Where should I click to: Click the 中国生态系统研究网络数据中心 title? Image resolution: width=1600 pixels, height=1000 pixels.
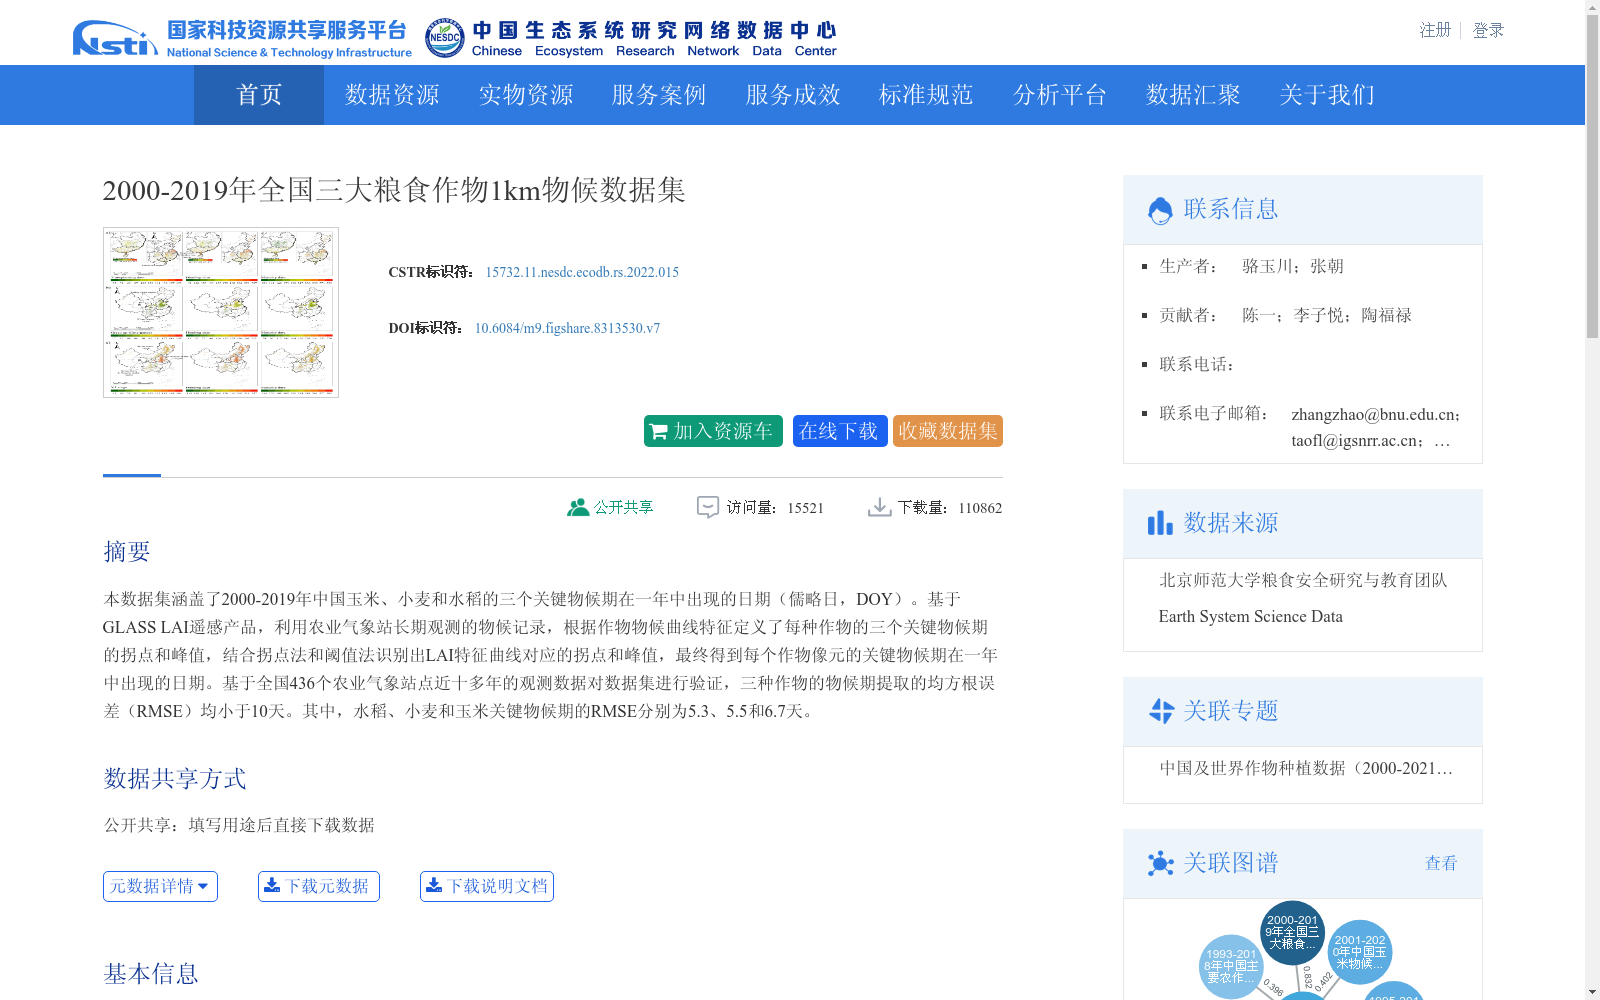point(654,31)
